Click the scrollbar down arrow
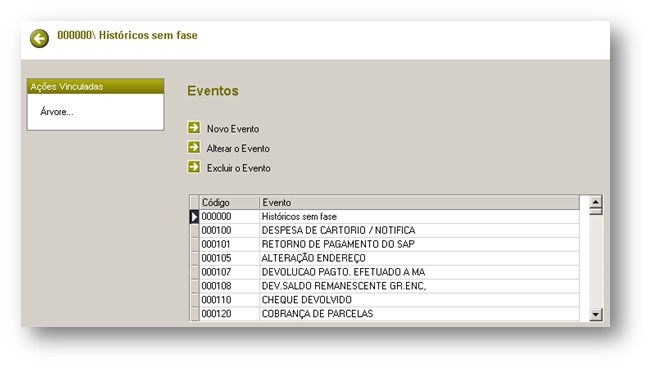 [595, 314]
